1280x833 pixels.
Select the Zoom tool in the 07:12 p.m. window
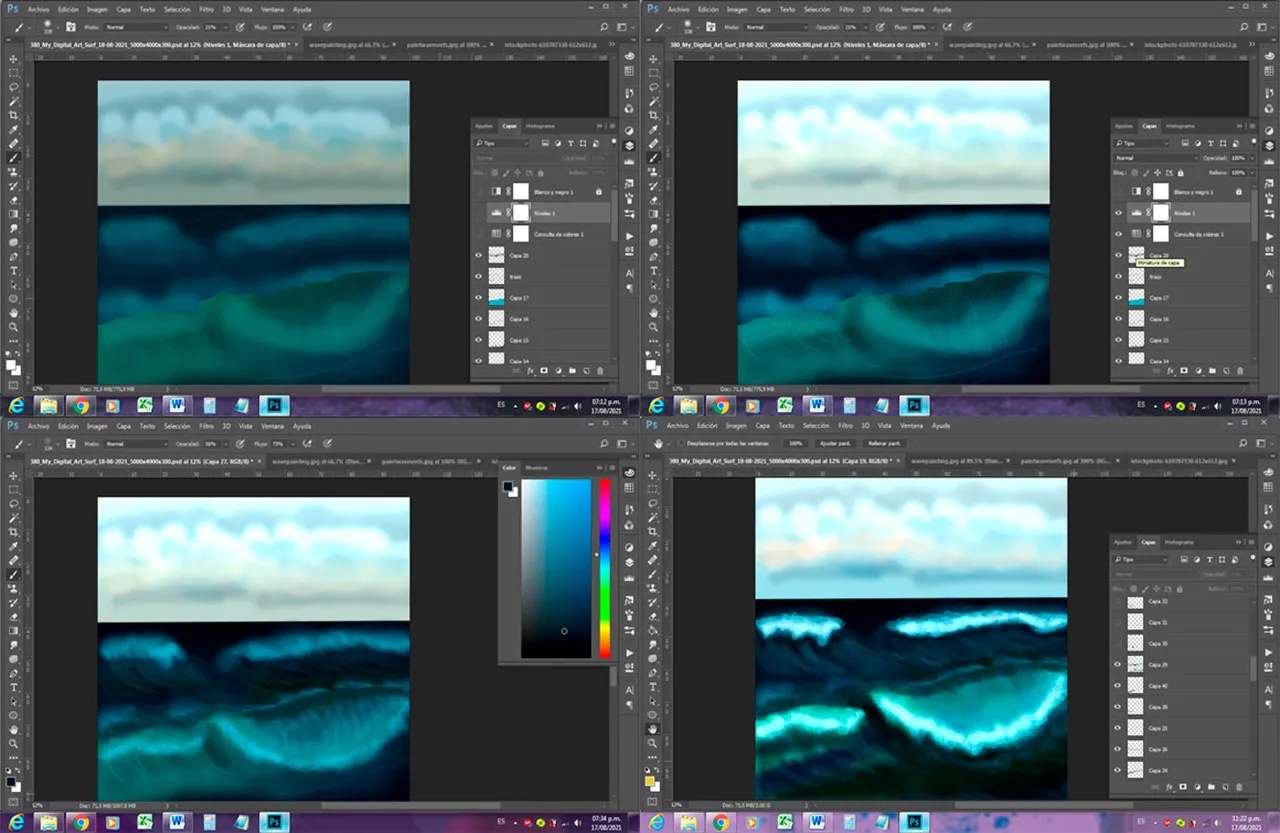(14, 326)
